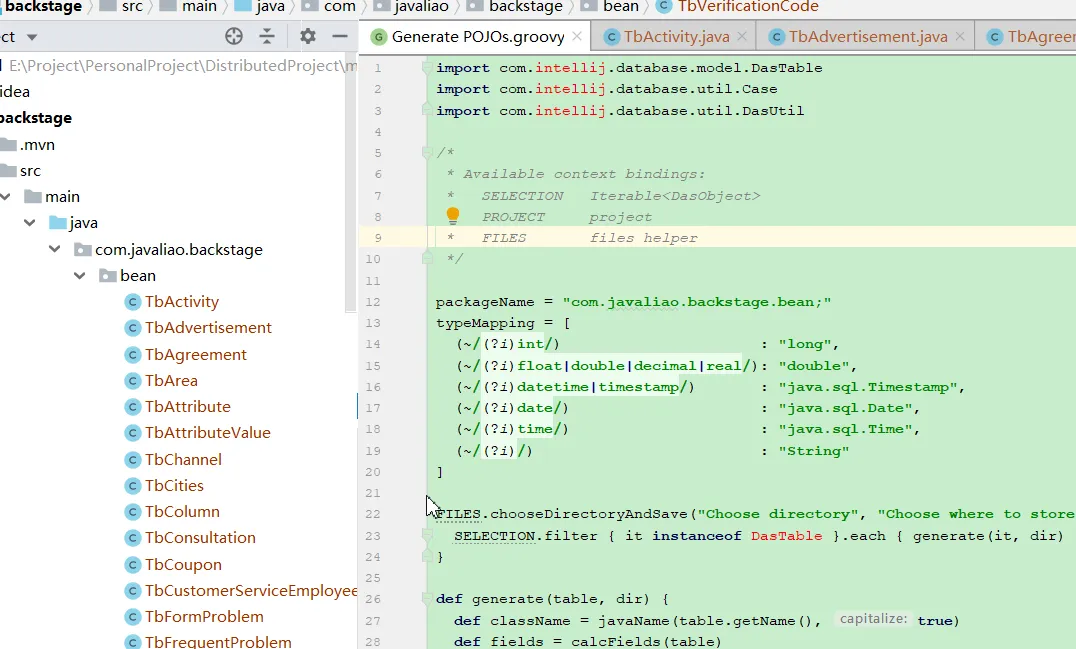
Task: Close the TbAdvertisement.java tab
Action: click(x=960, y=36)
